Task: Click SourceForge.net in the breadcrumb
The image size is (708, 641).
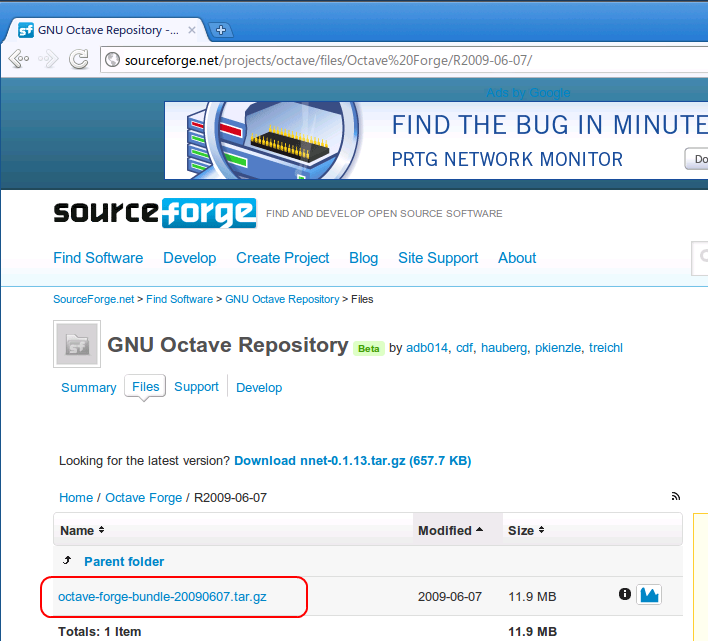Action: [93, 299]
